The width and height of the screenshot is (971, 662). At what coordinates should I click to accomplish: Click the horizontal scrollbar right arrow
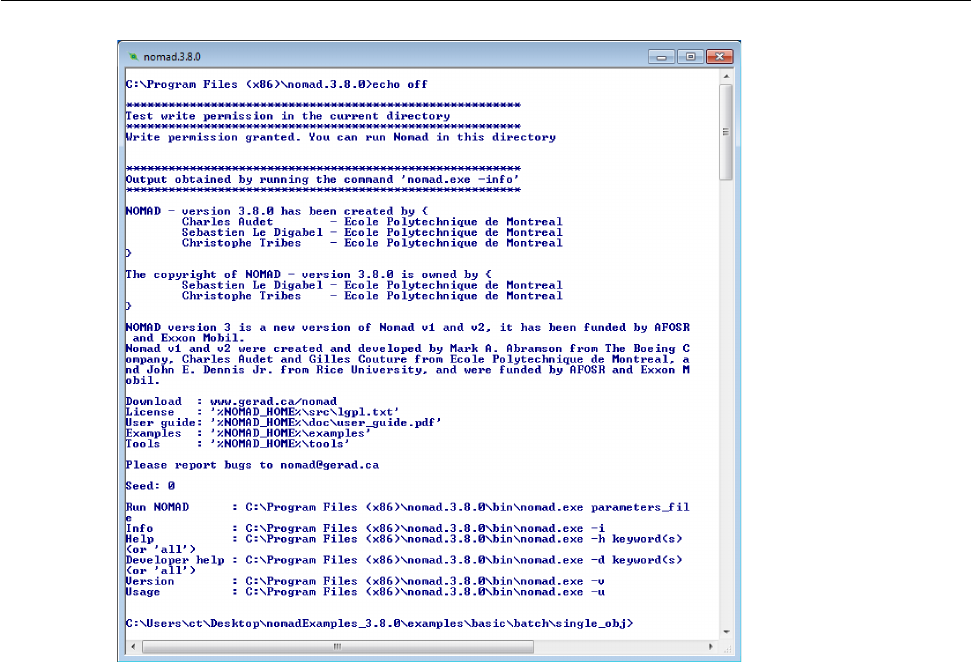(710, 647)
